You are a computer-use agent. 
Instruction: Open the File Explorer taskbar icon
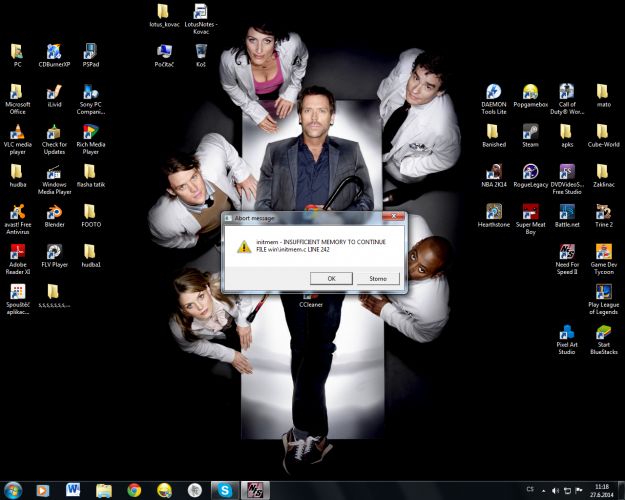[104, 490]
